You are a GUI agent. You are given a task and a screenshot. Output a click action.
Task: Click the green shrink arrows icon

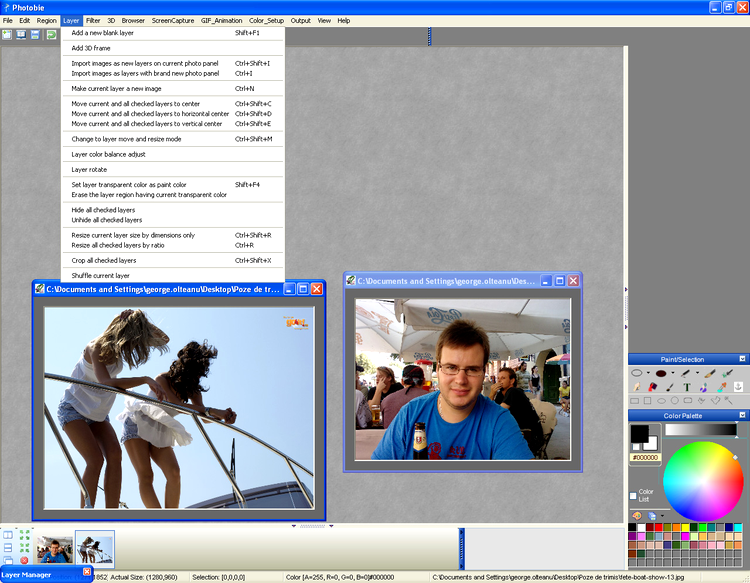click(x=24, y=548)
